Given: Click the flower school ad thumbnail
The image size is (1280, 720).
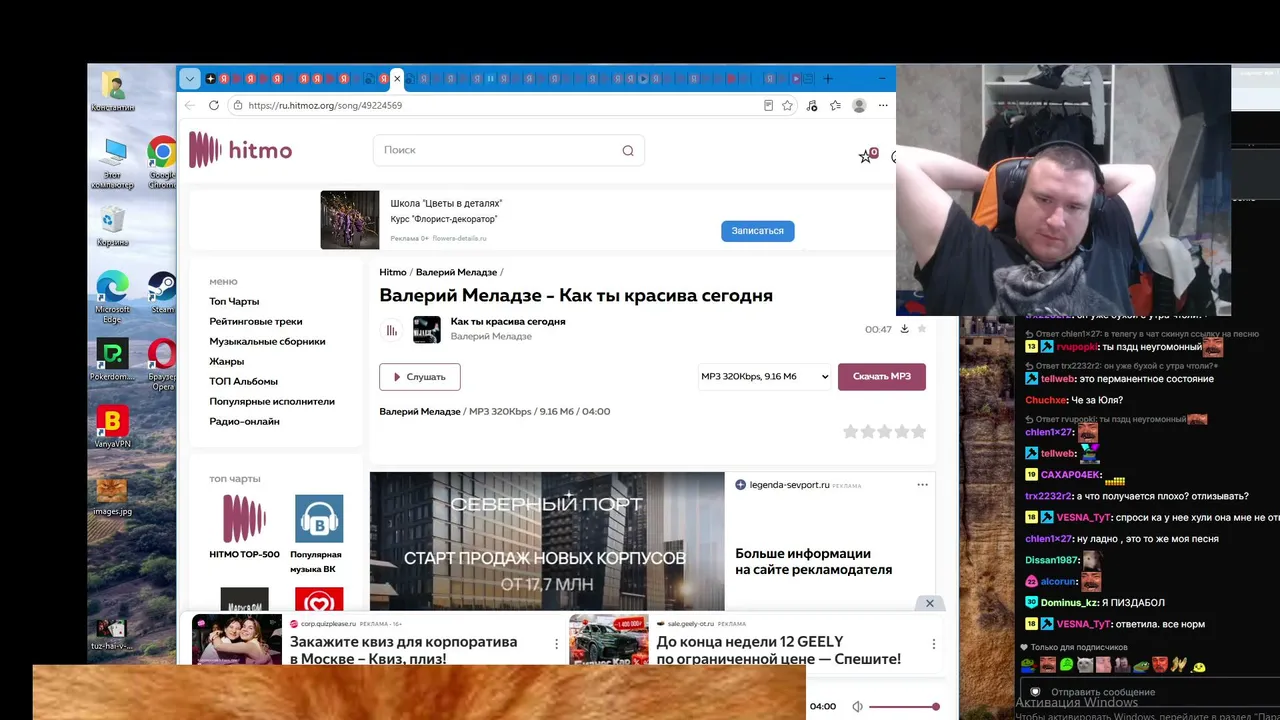Looking at the screenshot, I should 350,220.
